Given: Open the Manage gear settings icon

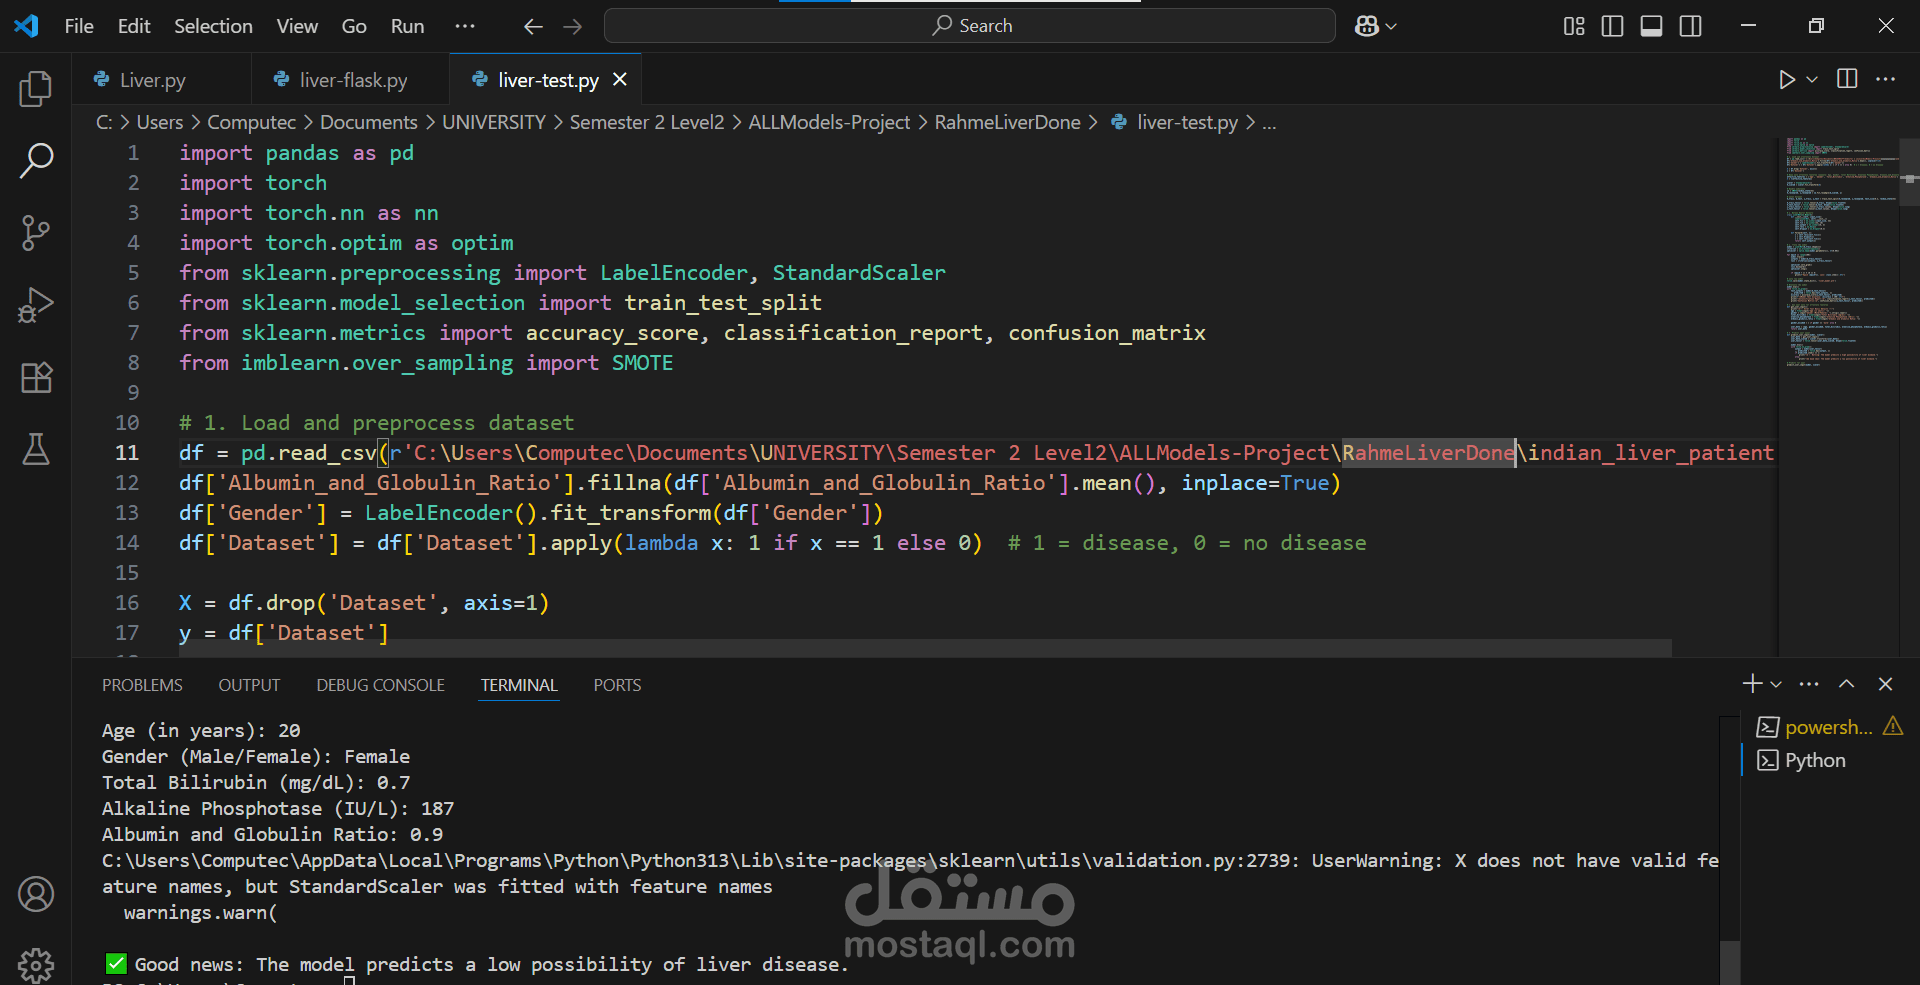Looking at the screenshot, I should click(x=36, y=964).
